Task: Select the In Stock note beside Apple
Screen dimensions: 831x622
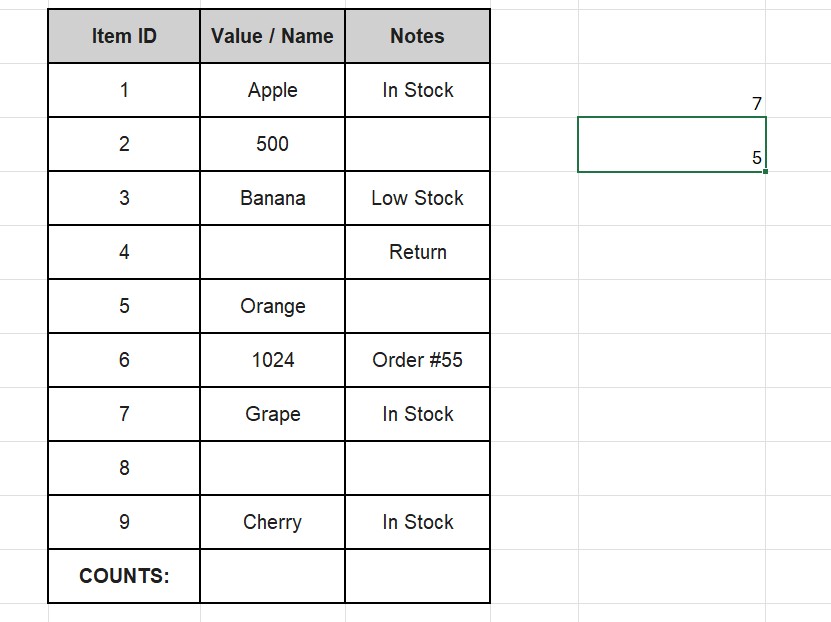Action: pos(417,90)
